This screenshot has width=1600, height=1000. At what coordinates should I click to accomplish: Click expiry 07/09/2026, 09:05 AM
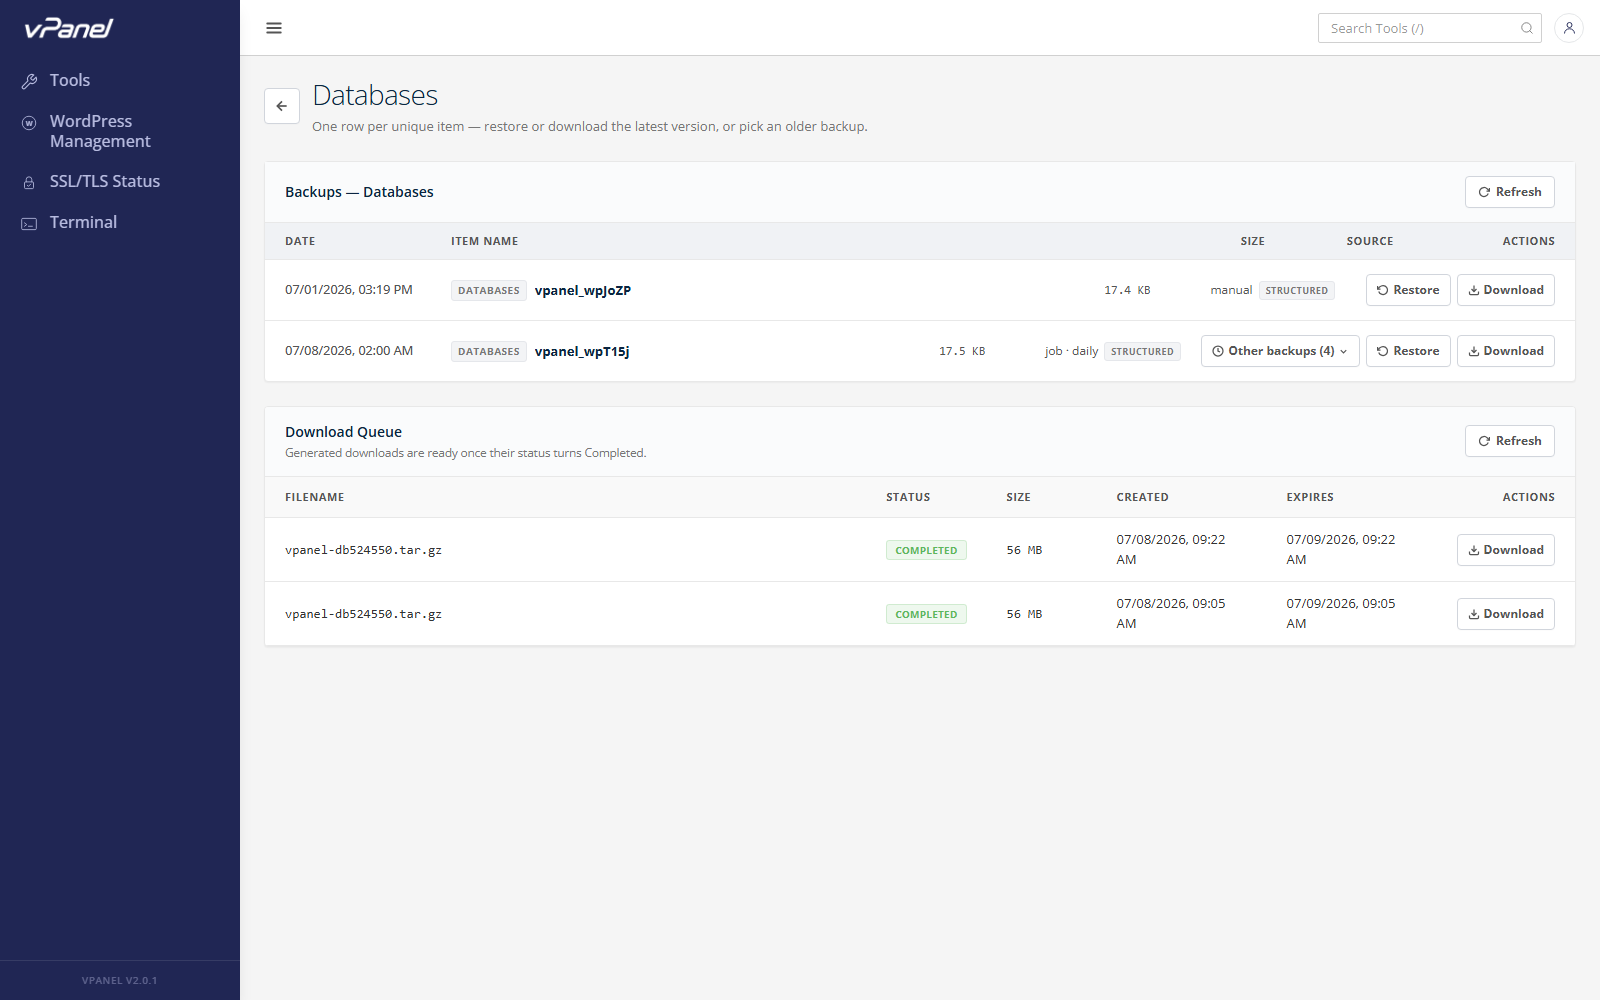(x=1341, y=613)
